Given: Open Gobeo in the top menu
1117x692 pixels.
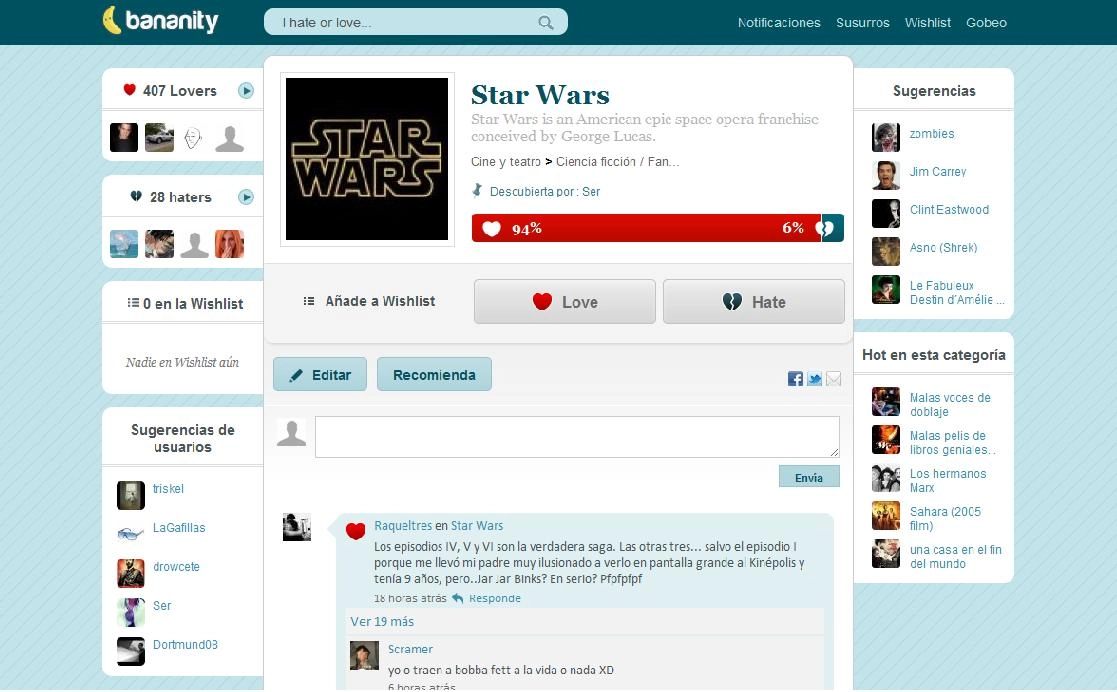Looking at the screenshot, I should [986, 23].
